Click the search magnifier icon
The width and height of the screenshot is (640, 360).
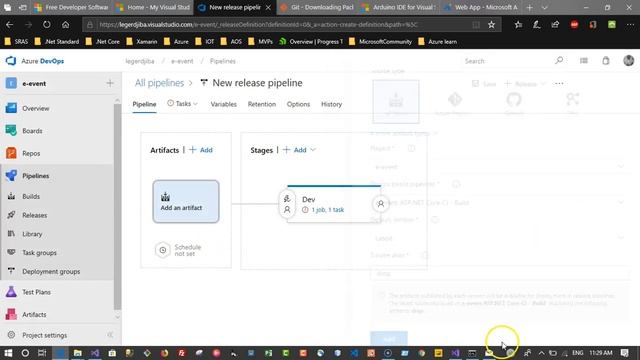pyautogui.click(x=559, y=60)
